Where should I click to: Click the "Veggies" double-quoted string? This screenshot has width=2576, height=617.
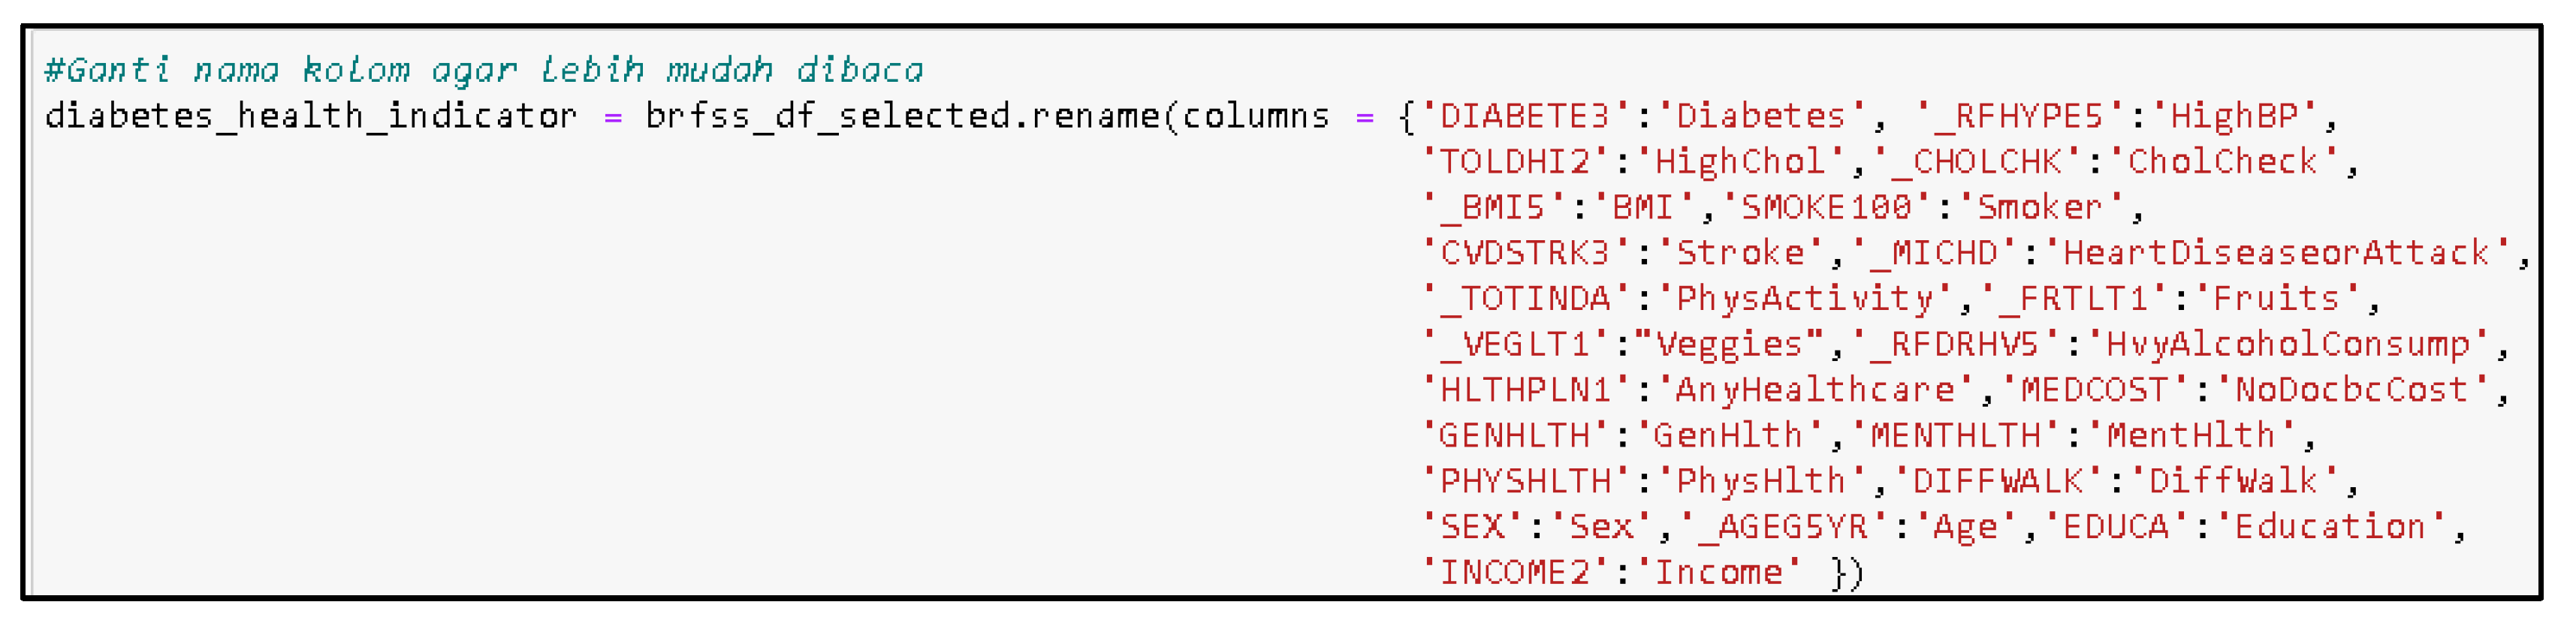point(1729,344)
